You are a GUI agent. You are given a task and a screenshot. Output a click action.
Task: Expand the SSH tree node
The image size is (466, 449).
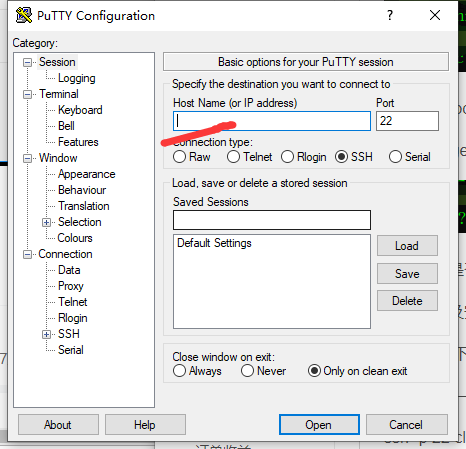coord(47,334)
